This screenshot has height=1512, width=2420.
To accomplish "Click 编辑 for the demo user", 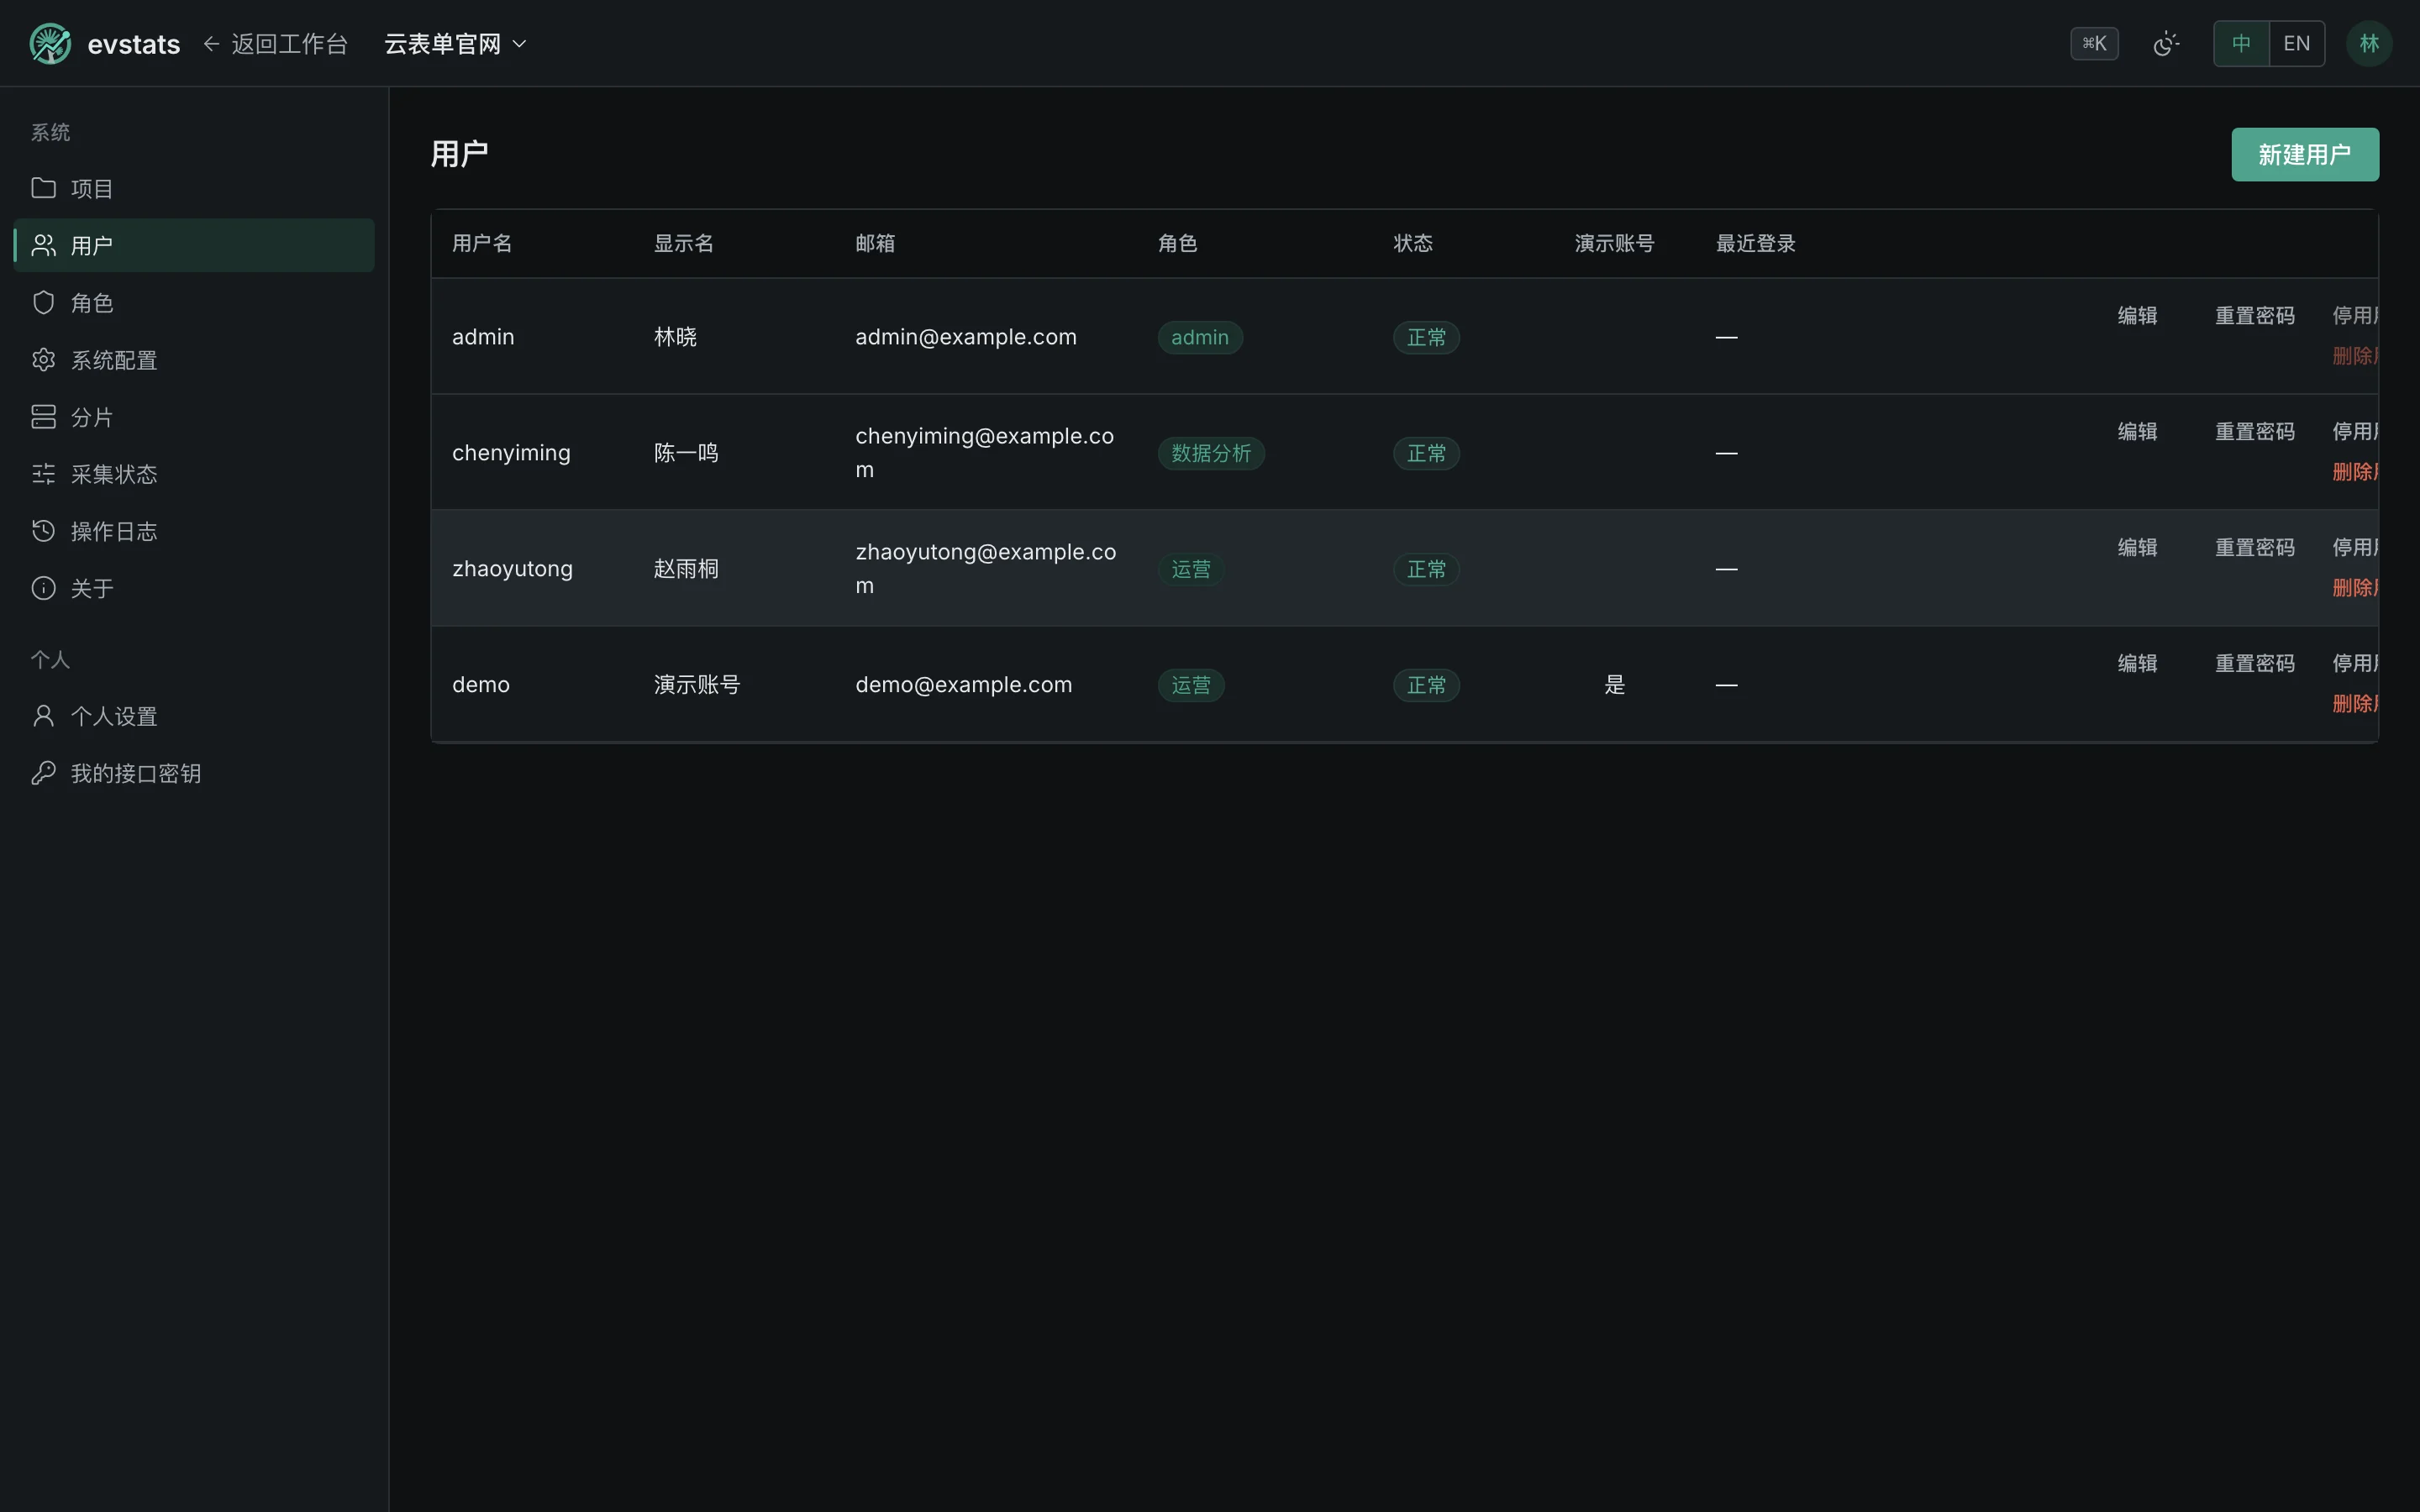I will click(2137, 663).
